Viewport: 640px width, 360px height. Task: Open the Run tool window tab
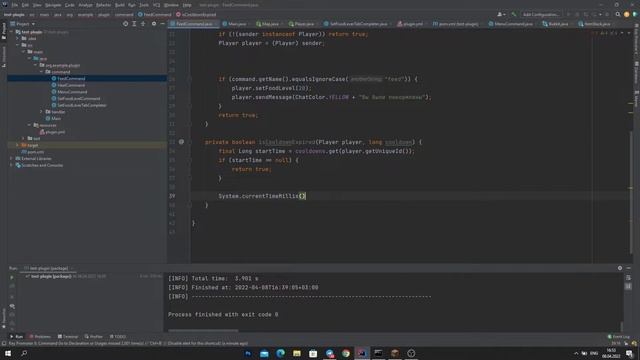point(16,337)
